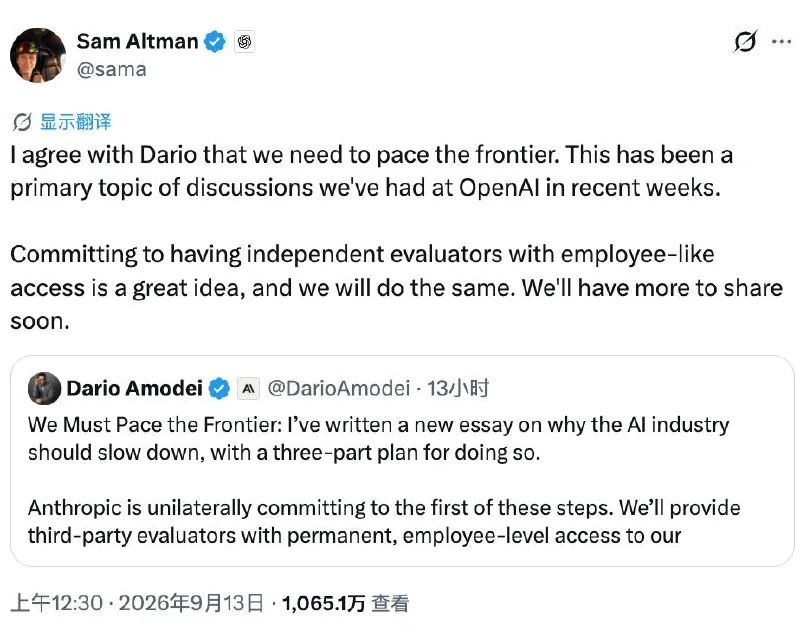Click the 上午12:30 2026年9月13日 timestamp
The image size is (800, 637).
coord(137,603)
